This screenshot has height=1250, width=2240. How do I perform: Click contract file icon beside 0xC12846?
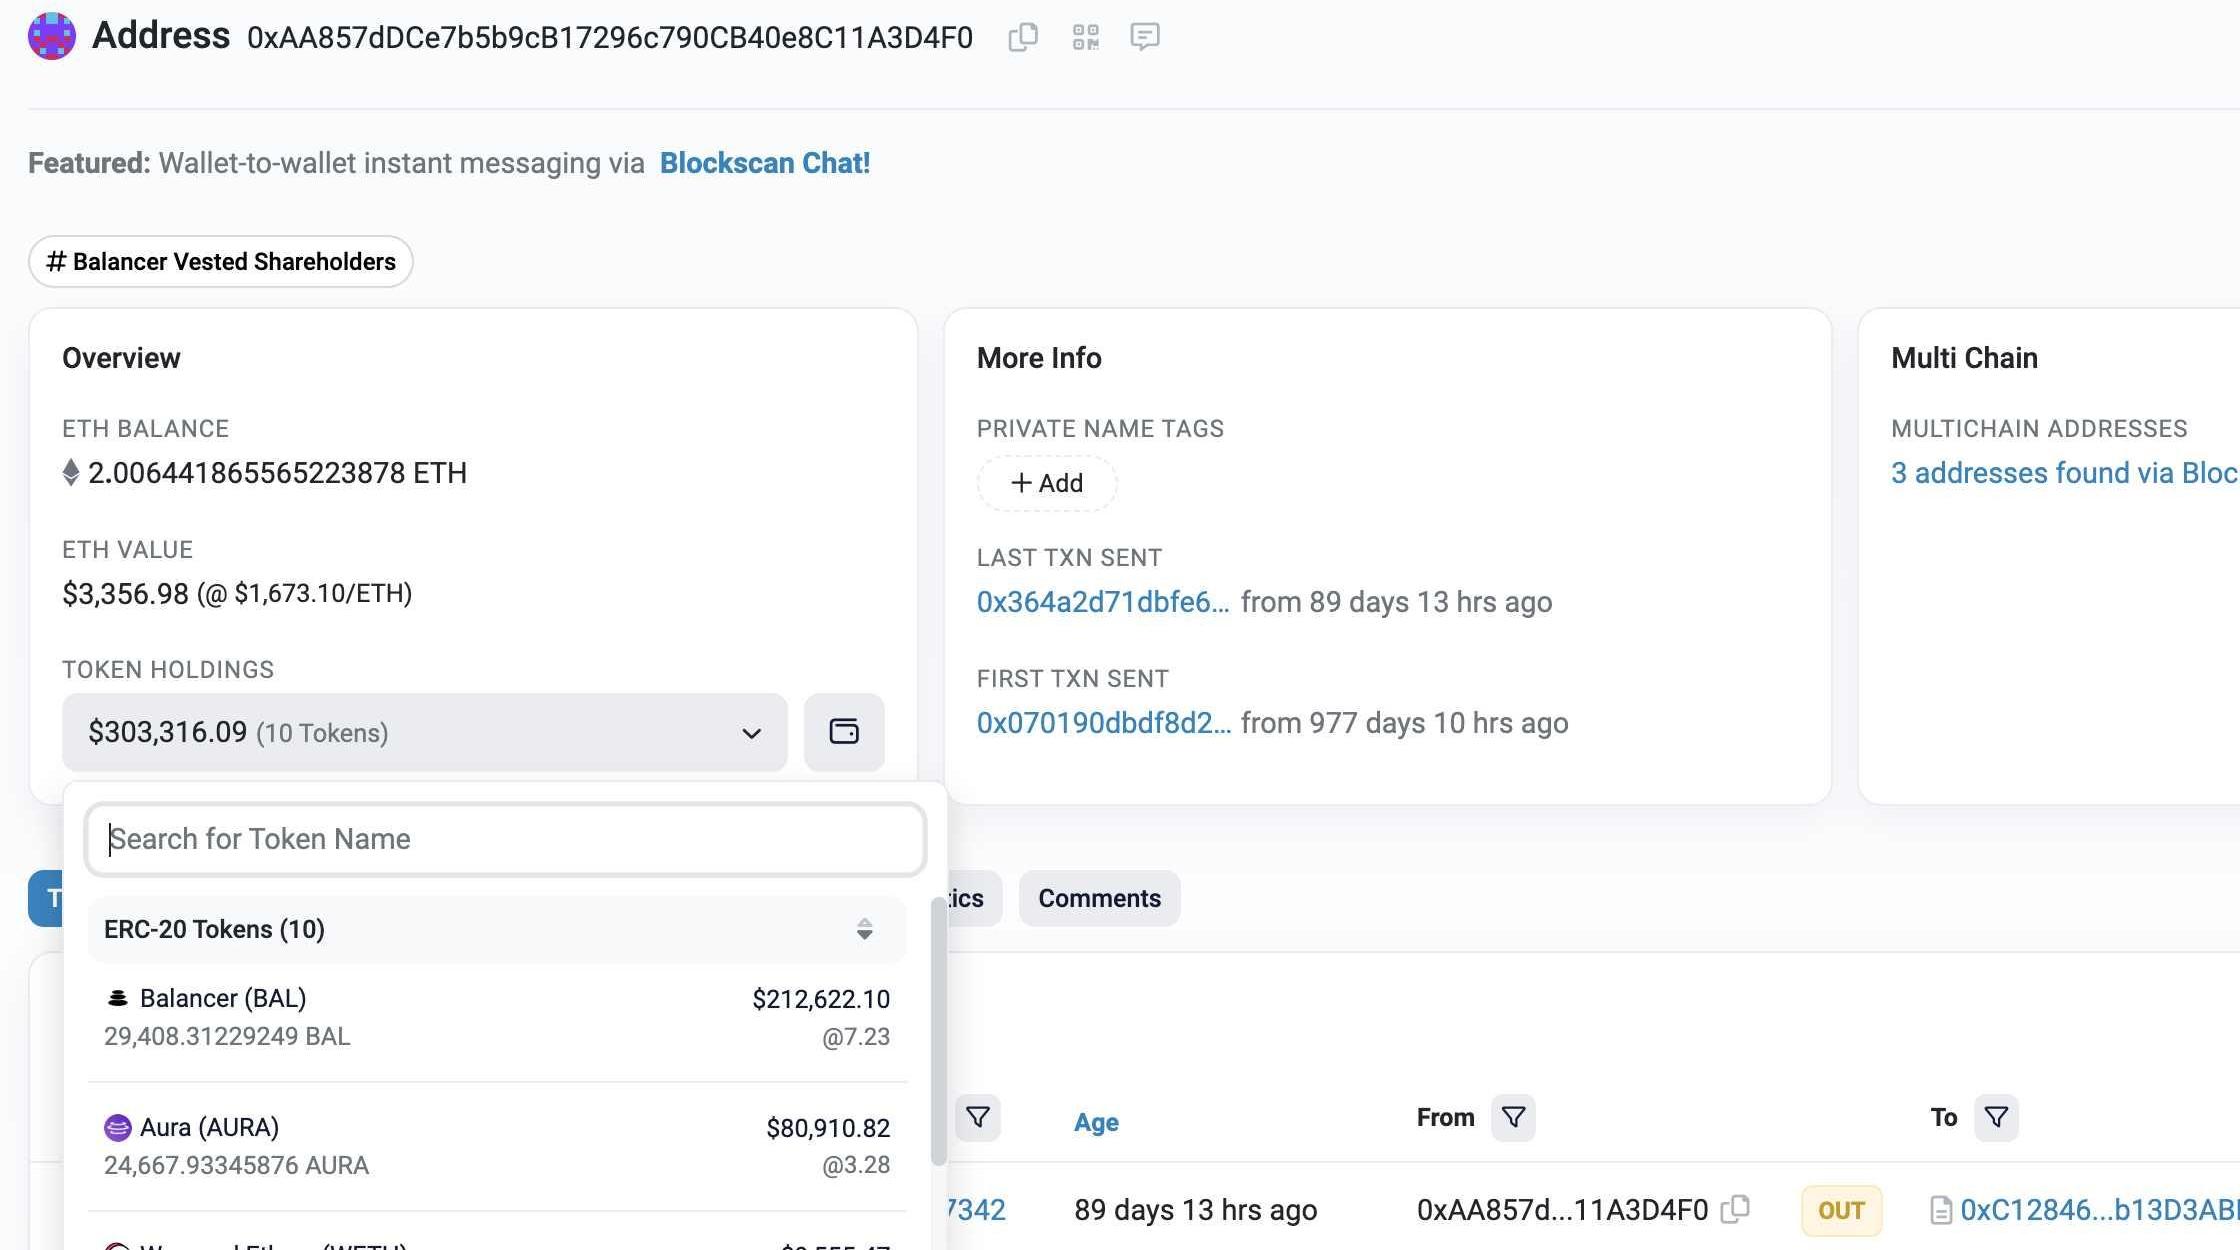tap(1941, 1211)
